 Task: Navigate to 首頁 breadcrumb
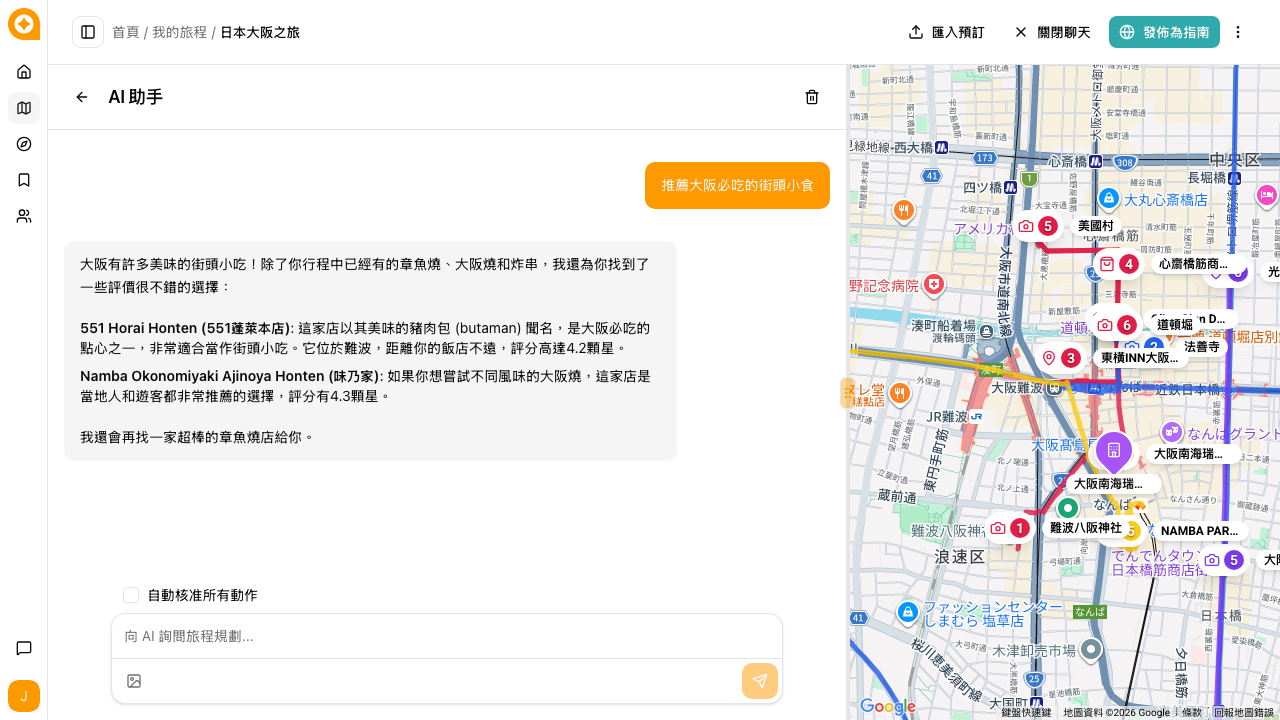pos(126,32)
